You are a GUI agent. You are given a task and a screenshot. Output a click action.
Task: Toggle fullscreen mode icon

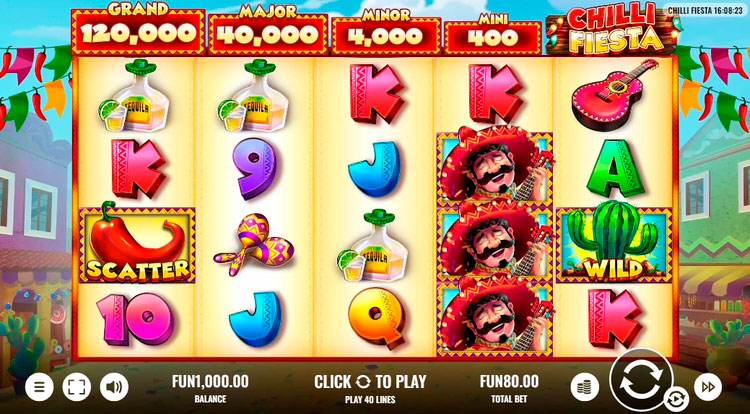[77, 386]
